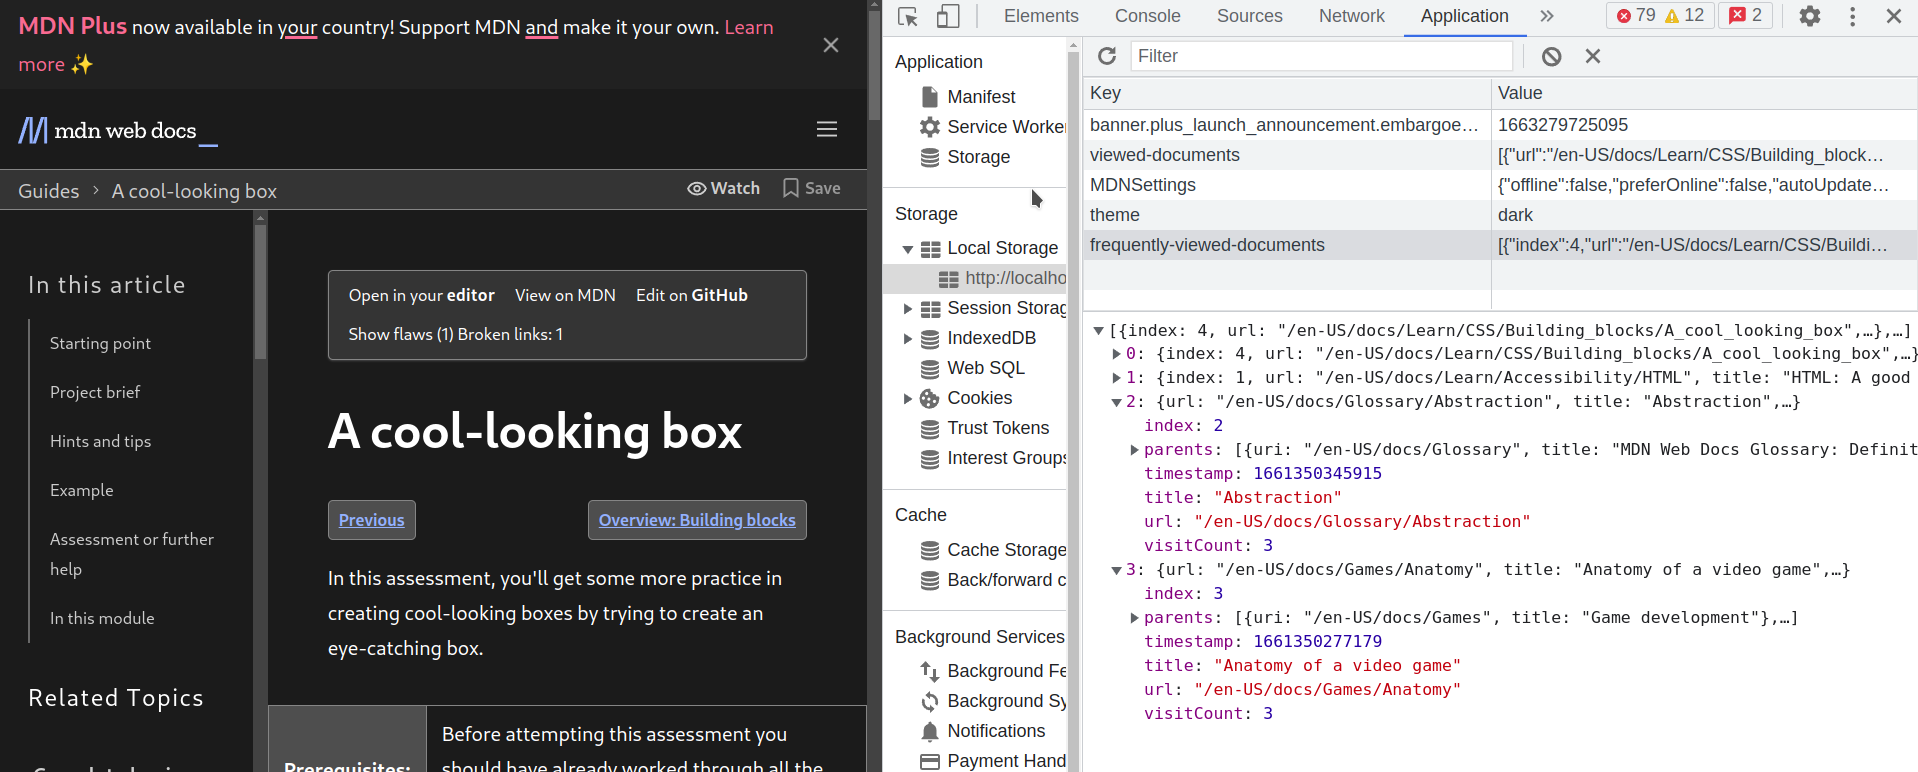The image size is (1918, 772).
Task: Click the 79 errors counter badge
Action: [x=1636, y=15]
